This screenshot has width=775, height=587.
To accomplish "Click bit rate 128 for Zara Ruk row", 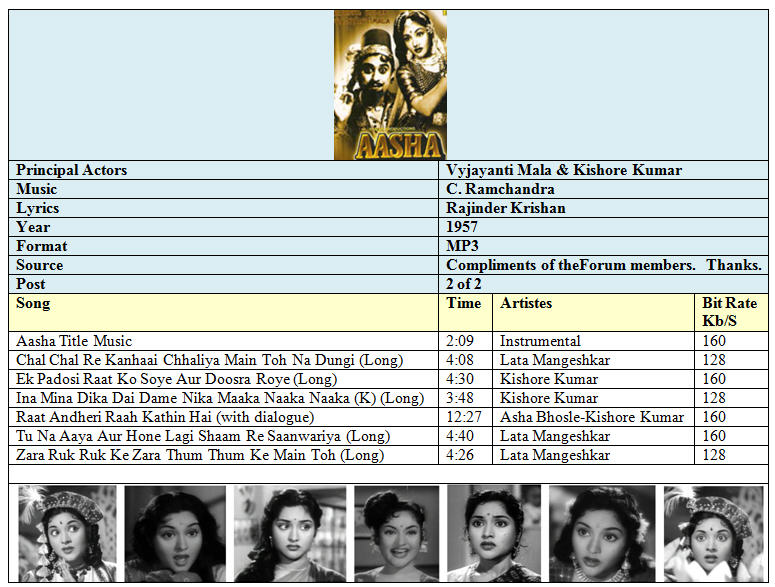I will click(714, 455).
